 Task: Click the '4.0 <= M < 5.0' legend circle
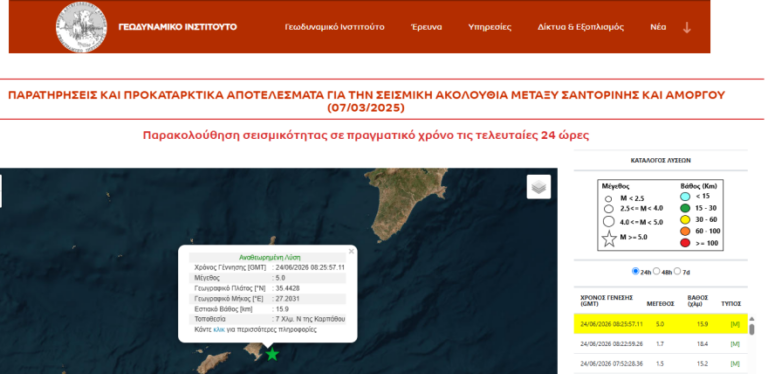coord(609,222)
